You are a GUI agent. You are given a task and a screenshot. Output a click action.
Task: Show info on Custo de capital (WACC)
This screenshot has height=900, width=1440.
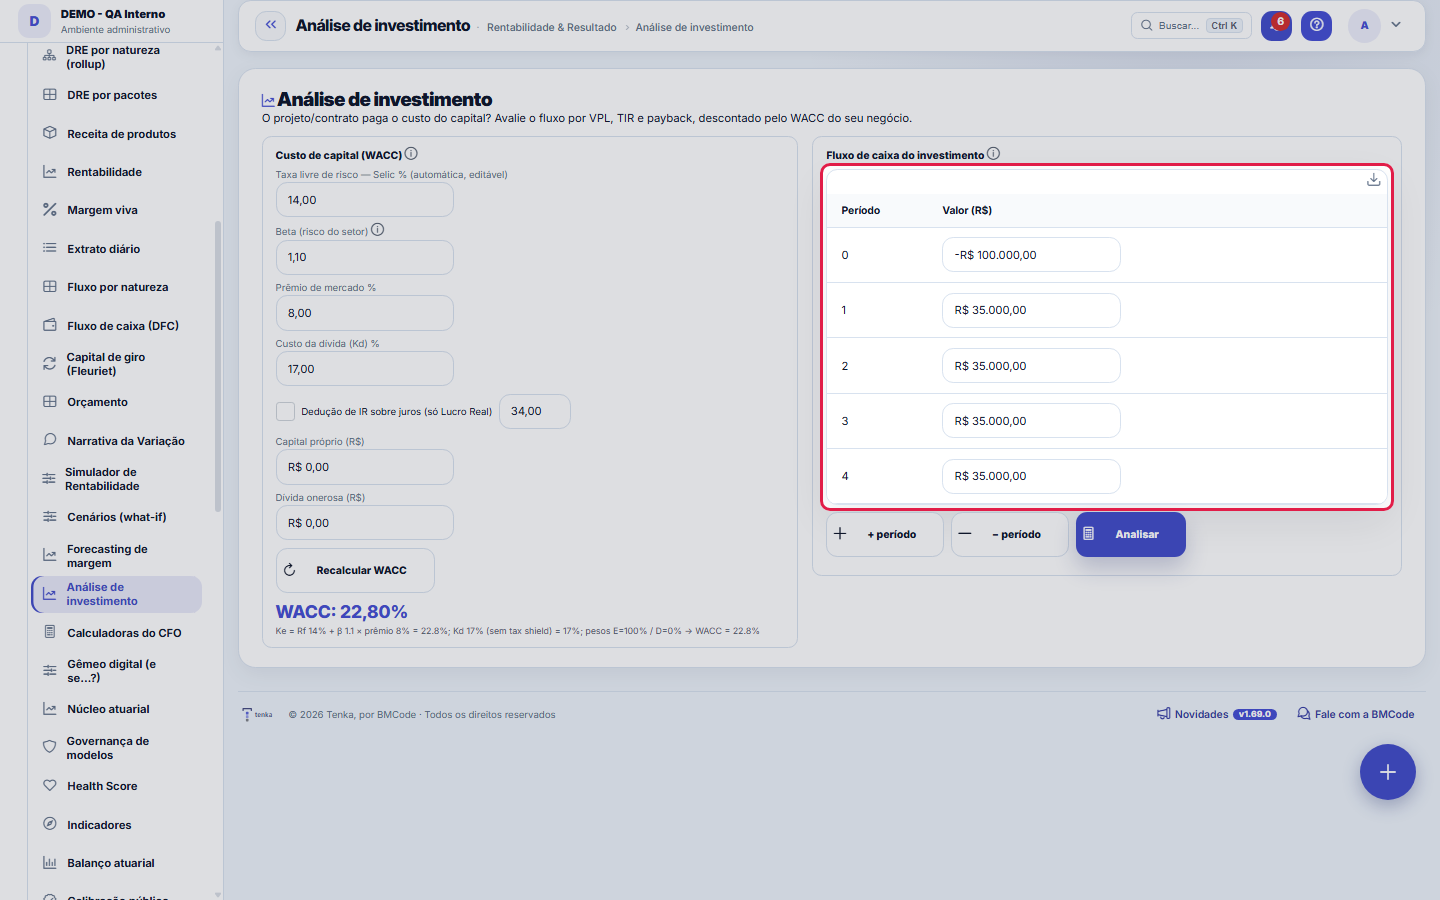(411, 154)
